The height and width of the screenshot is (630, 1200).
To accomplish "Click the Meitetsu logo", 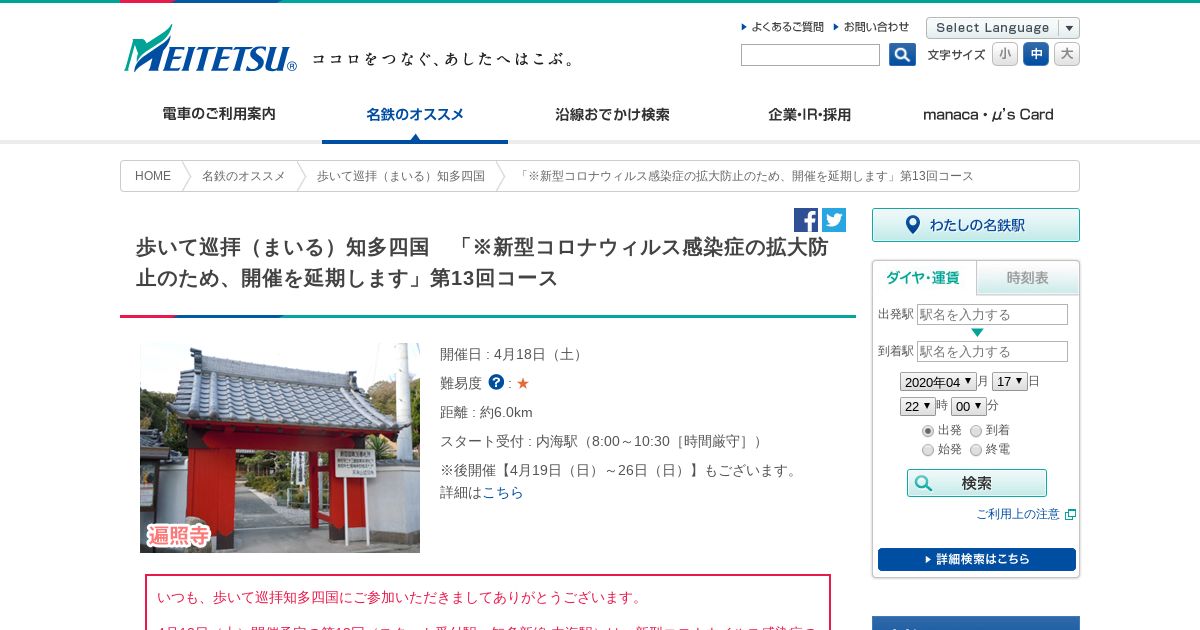I will (210, 49).
